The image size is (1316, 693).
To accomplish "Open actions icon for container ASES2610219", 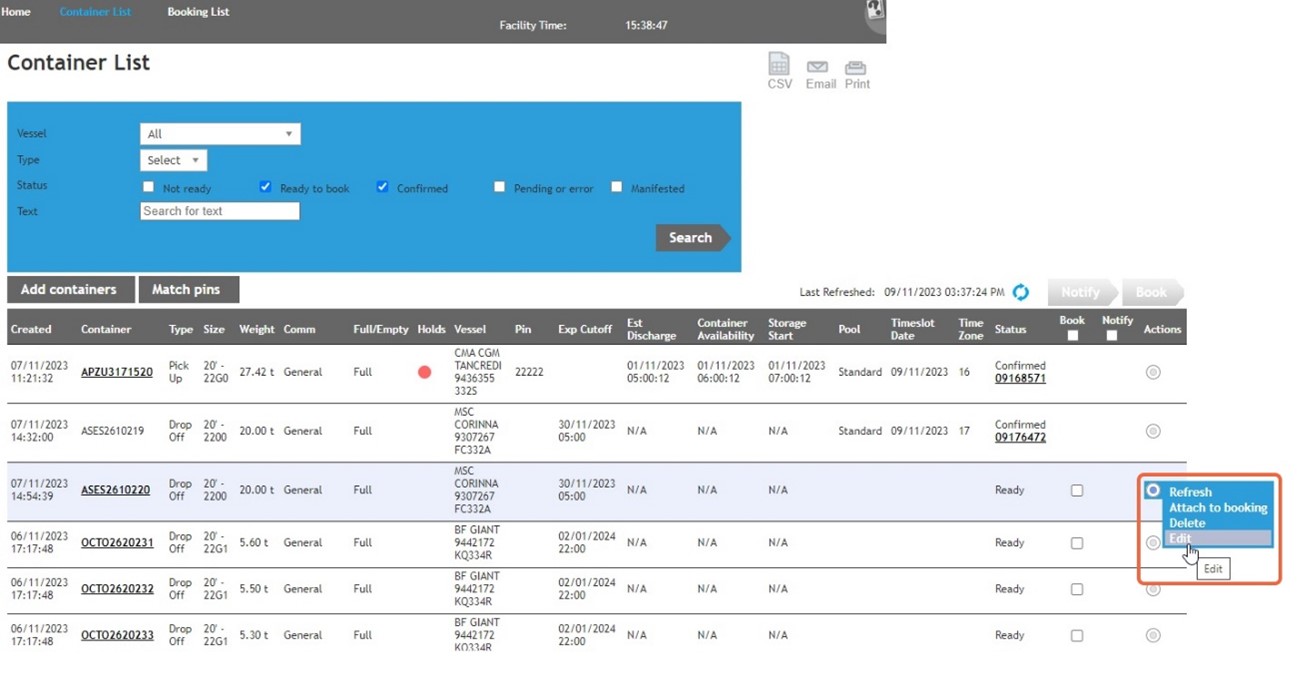I will click(1153, 431).
